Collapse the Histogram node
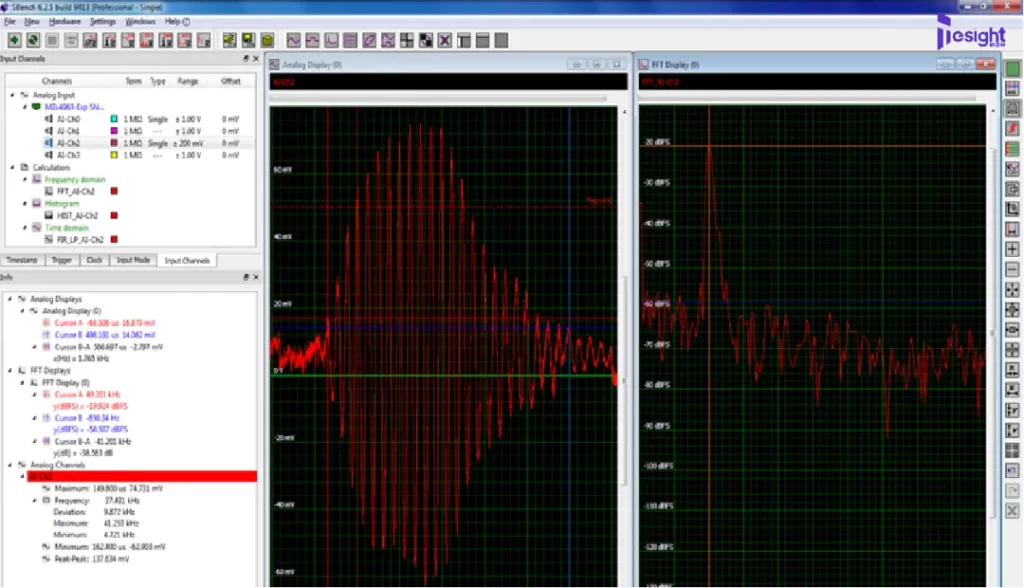Screen dimensions: 1024x588 click(x=25, y=203)
